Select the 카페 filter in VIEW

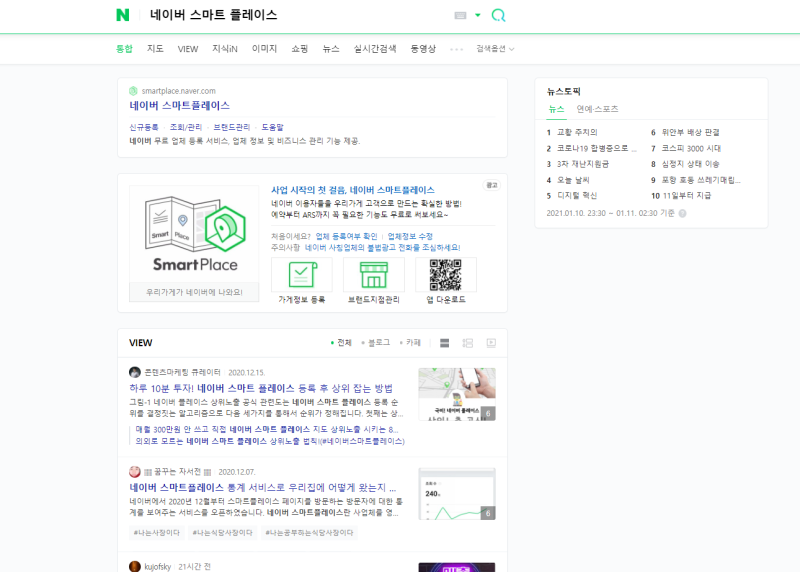(411, 342)
